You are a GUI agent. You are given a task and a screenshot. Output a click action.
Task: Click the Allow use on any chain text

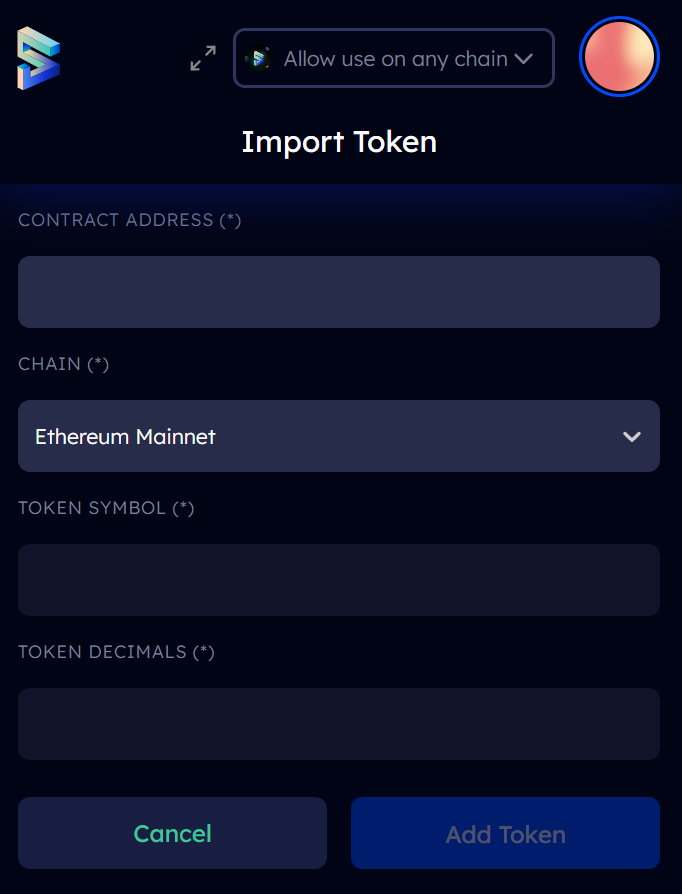point(396,59)
